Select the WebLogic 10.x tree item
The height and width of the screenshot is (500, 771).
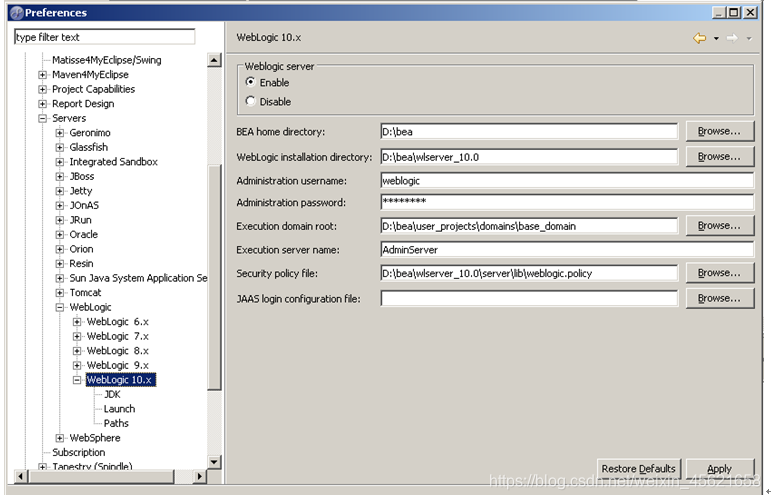(x=120, y=380)
